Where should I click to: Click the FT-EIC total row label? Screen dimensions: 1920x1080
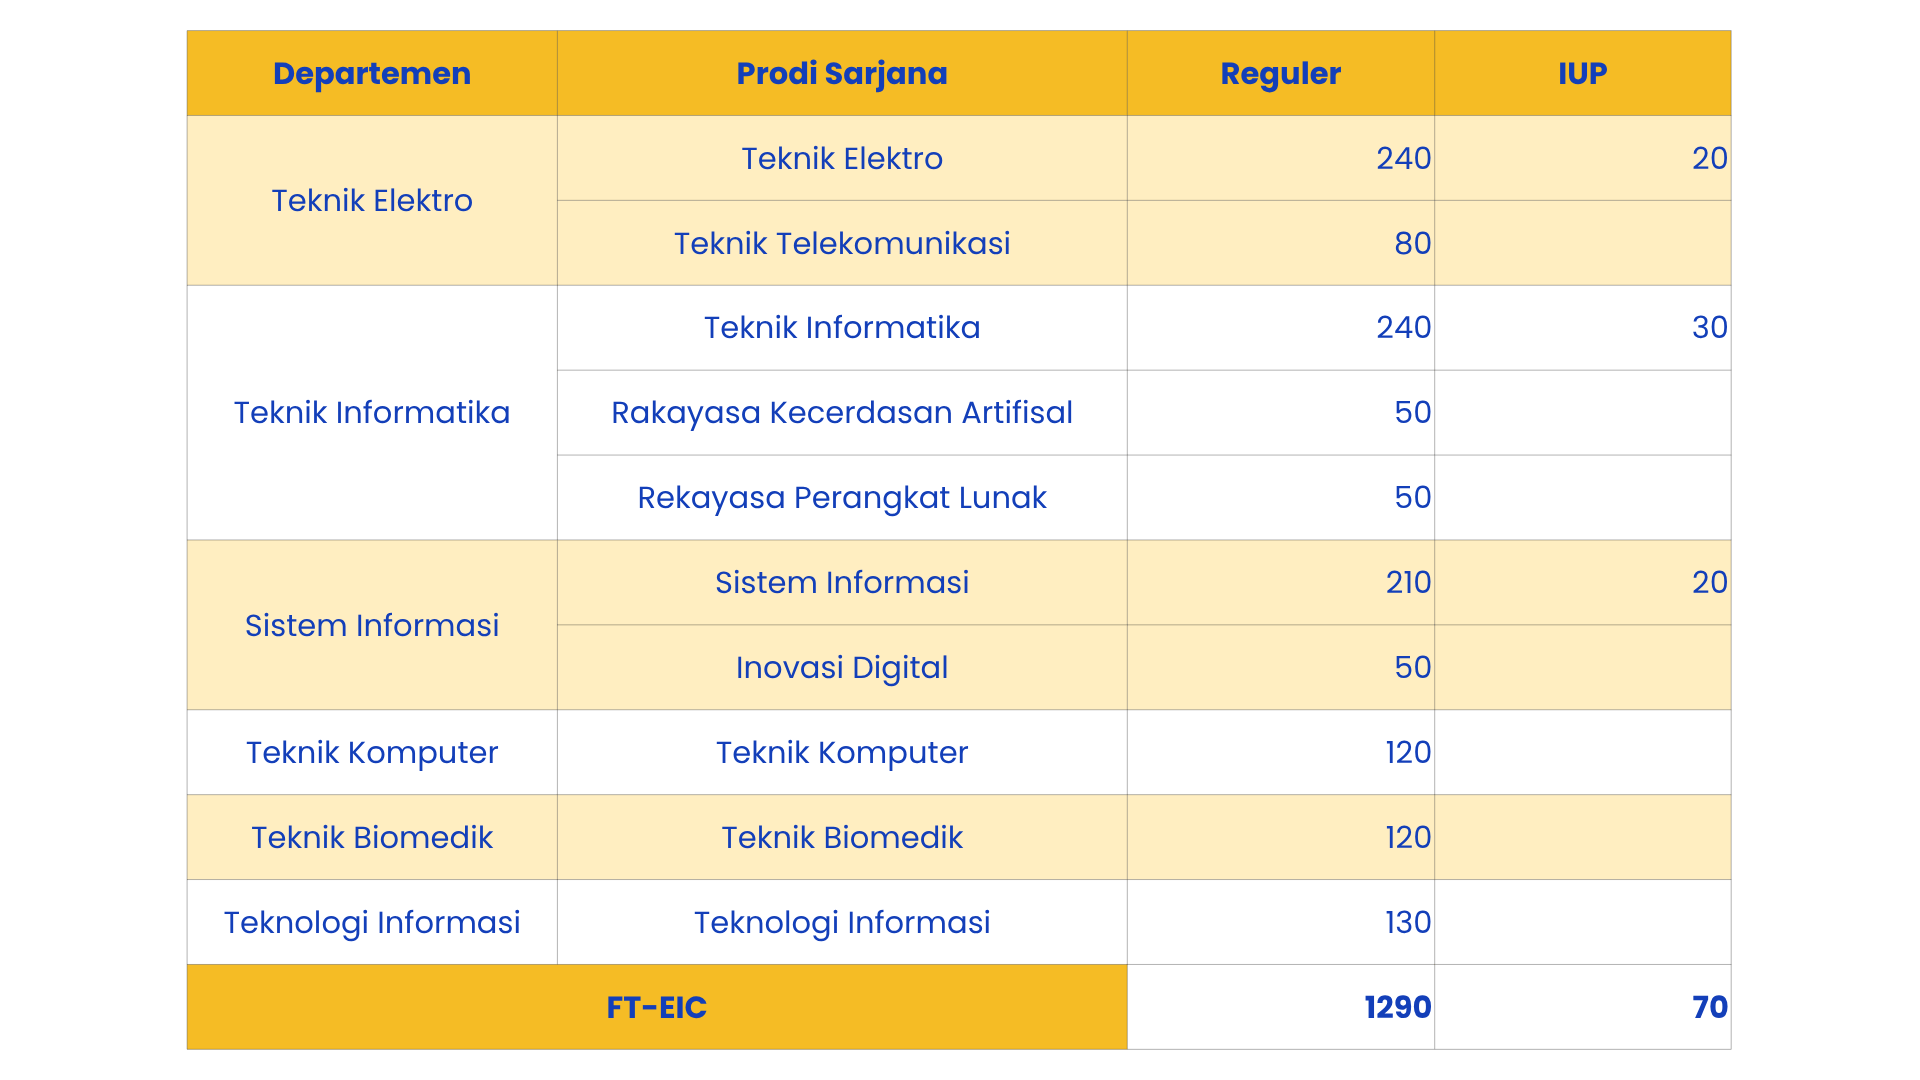click(x=656, y=1007)
